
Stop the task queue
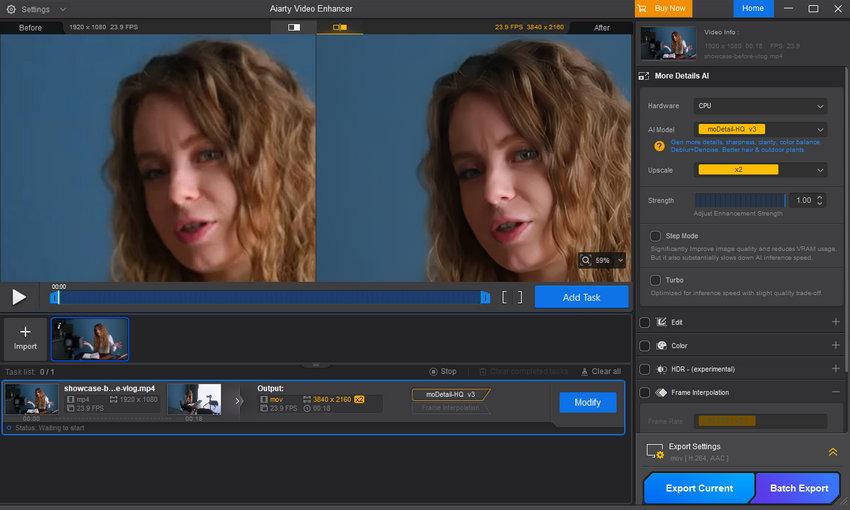pyautogui.click(x=443, y=371)
